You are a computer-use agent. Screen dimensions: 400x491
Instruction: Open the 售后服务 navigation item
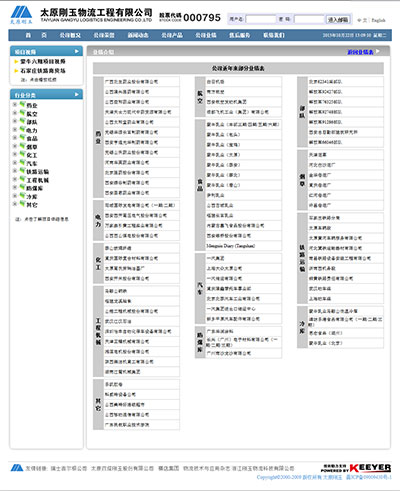click(x=240, y=35)
